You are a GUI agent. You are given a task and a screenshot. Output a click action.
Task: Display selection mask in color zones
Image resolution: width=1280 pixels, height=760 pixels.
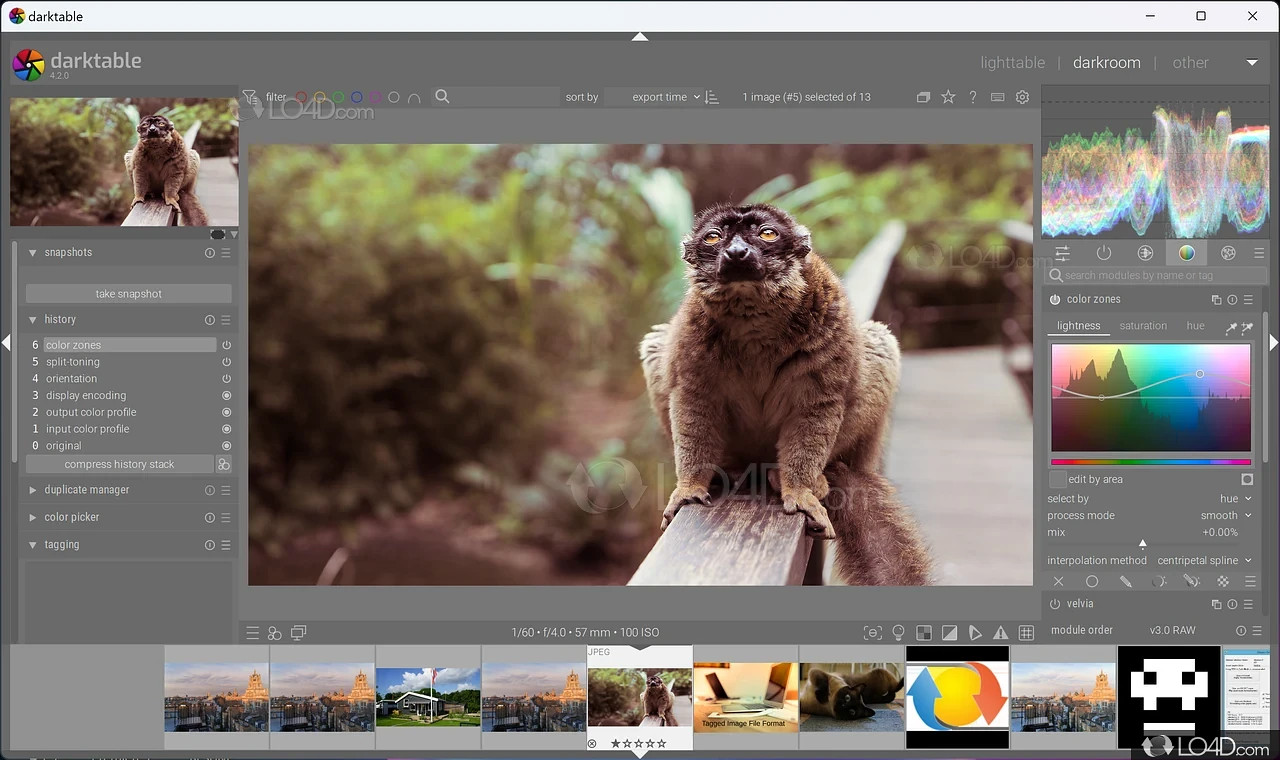pos(1247,480)
